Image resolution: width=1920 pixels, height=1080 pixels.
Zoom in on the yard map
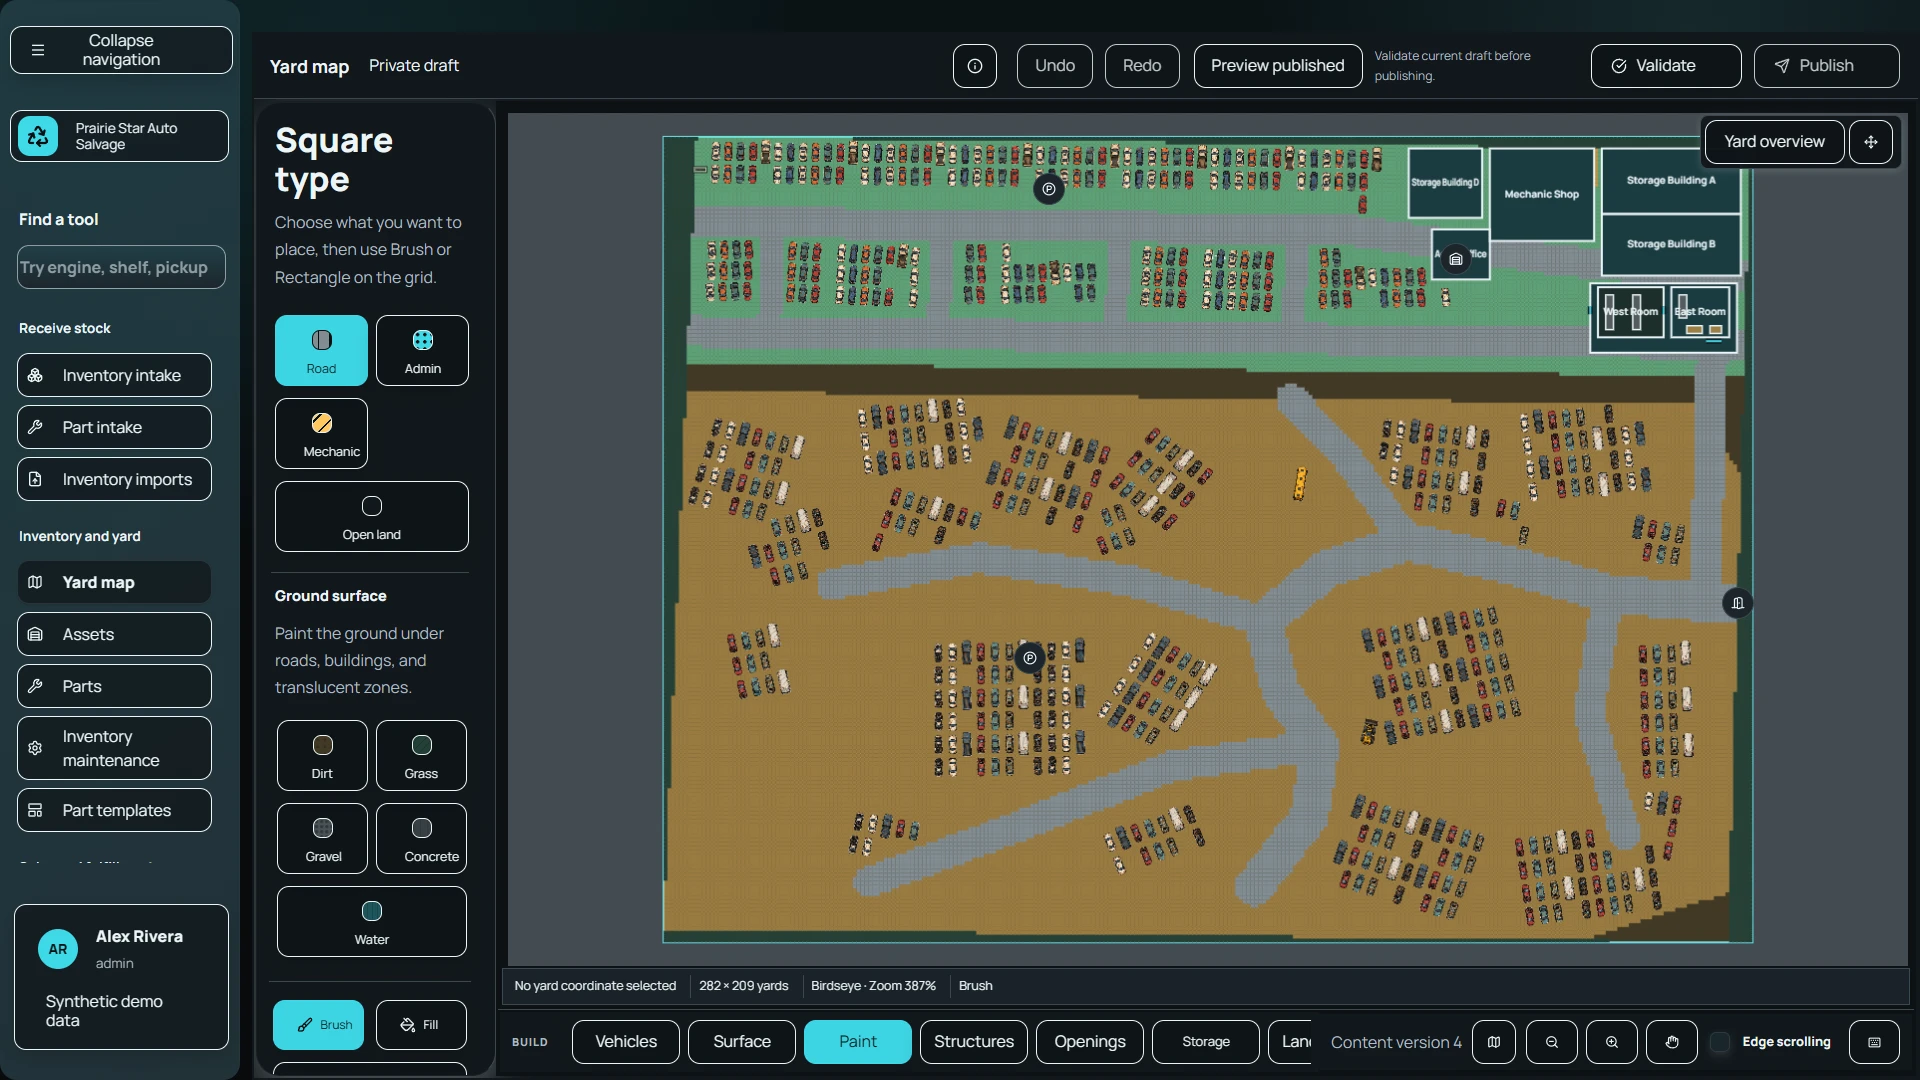coord(1612,1042)
